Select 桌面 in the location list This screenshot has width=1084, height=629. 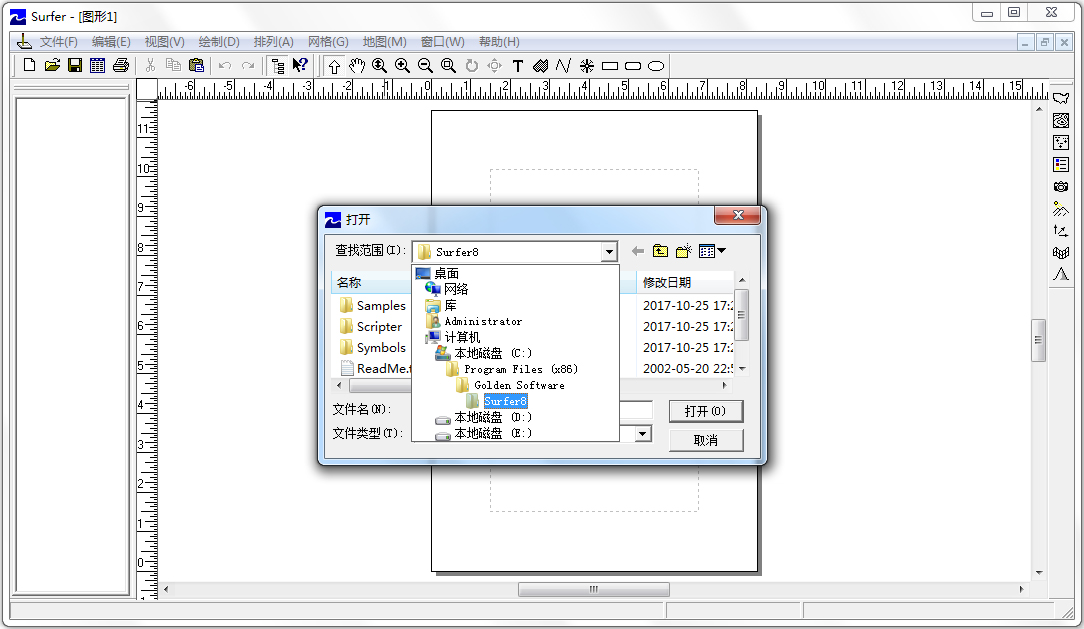(x=447, y=273)
